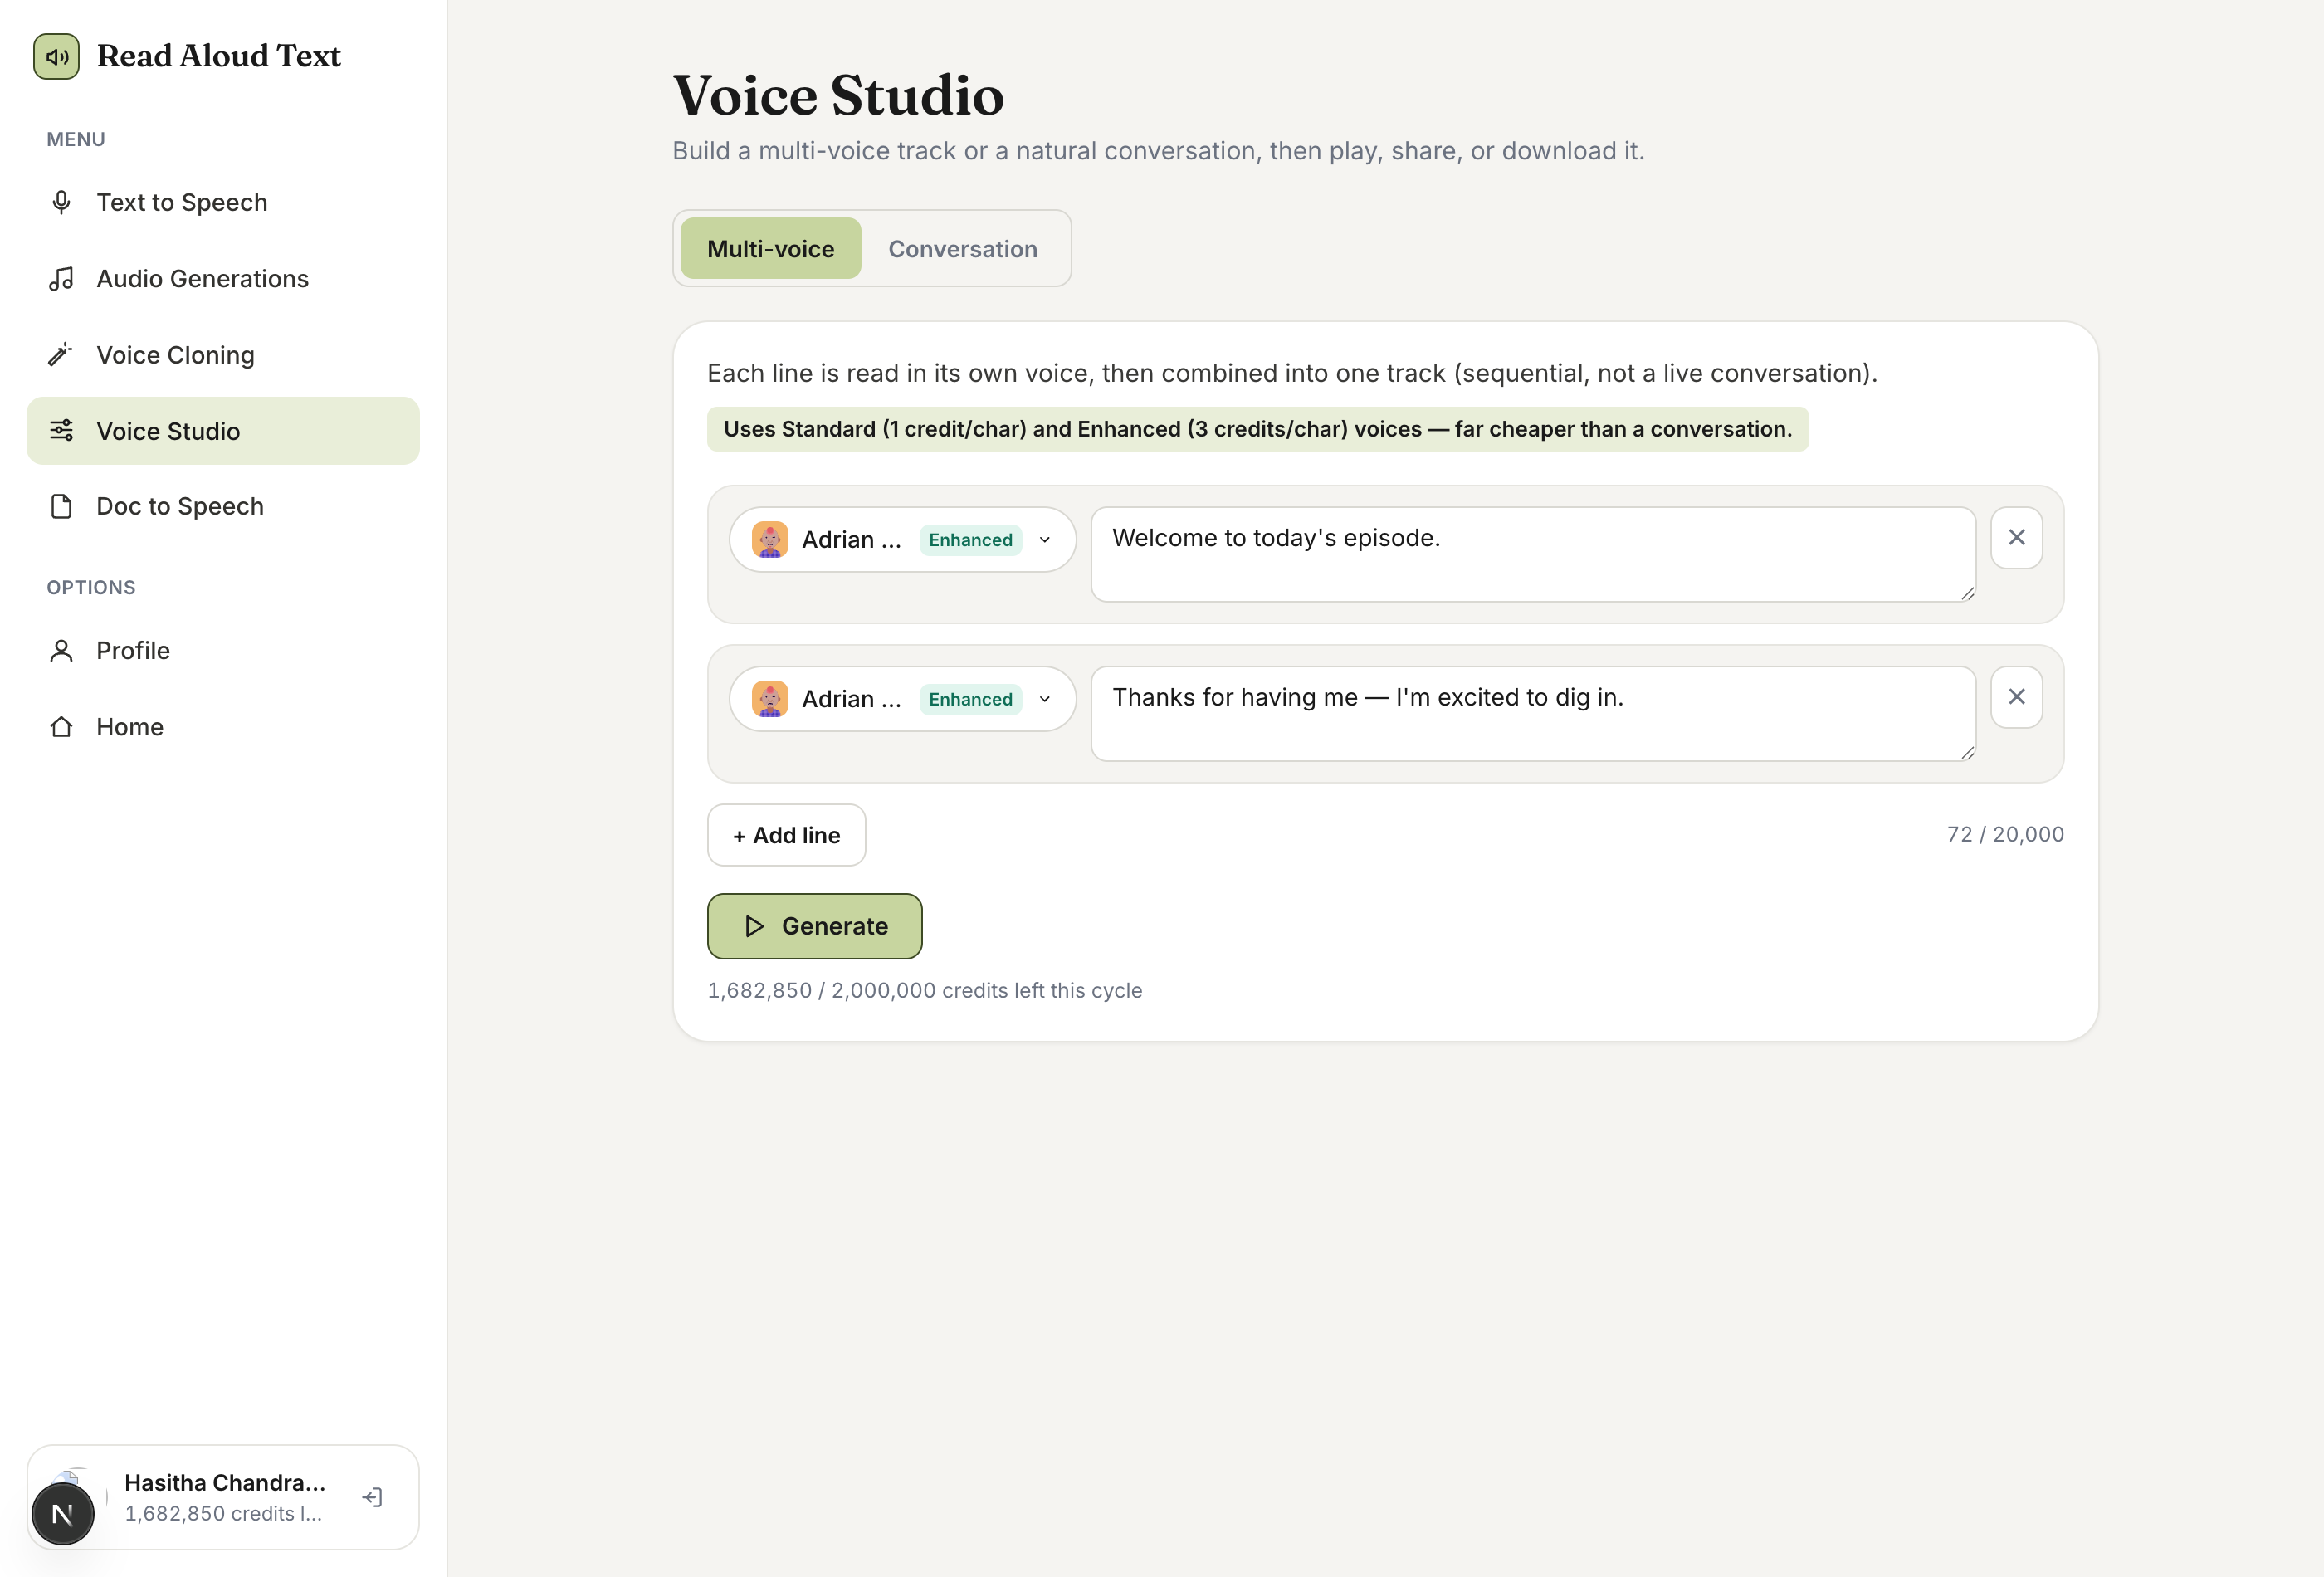Image resolution: width=2324 pixels, height=1577 pixels.
Task: Remove the 'Welcome to today's episode' line
Action: pyautogui.click(x=2016, y=537)
